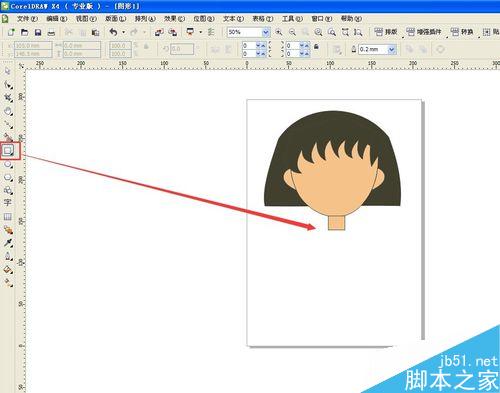
Task: Select the Interactive Blend tool
Action: [x=8, y=230]
